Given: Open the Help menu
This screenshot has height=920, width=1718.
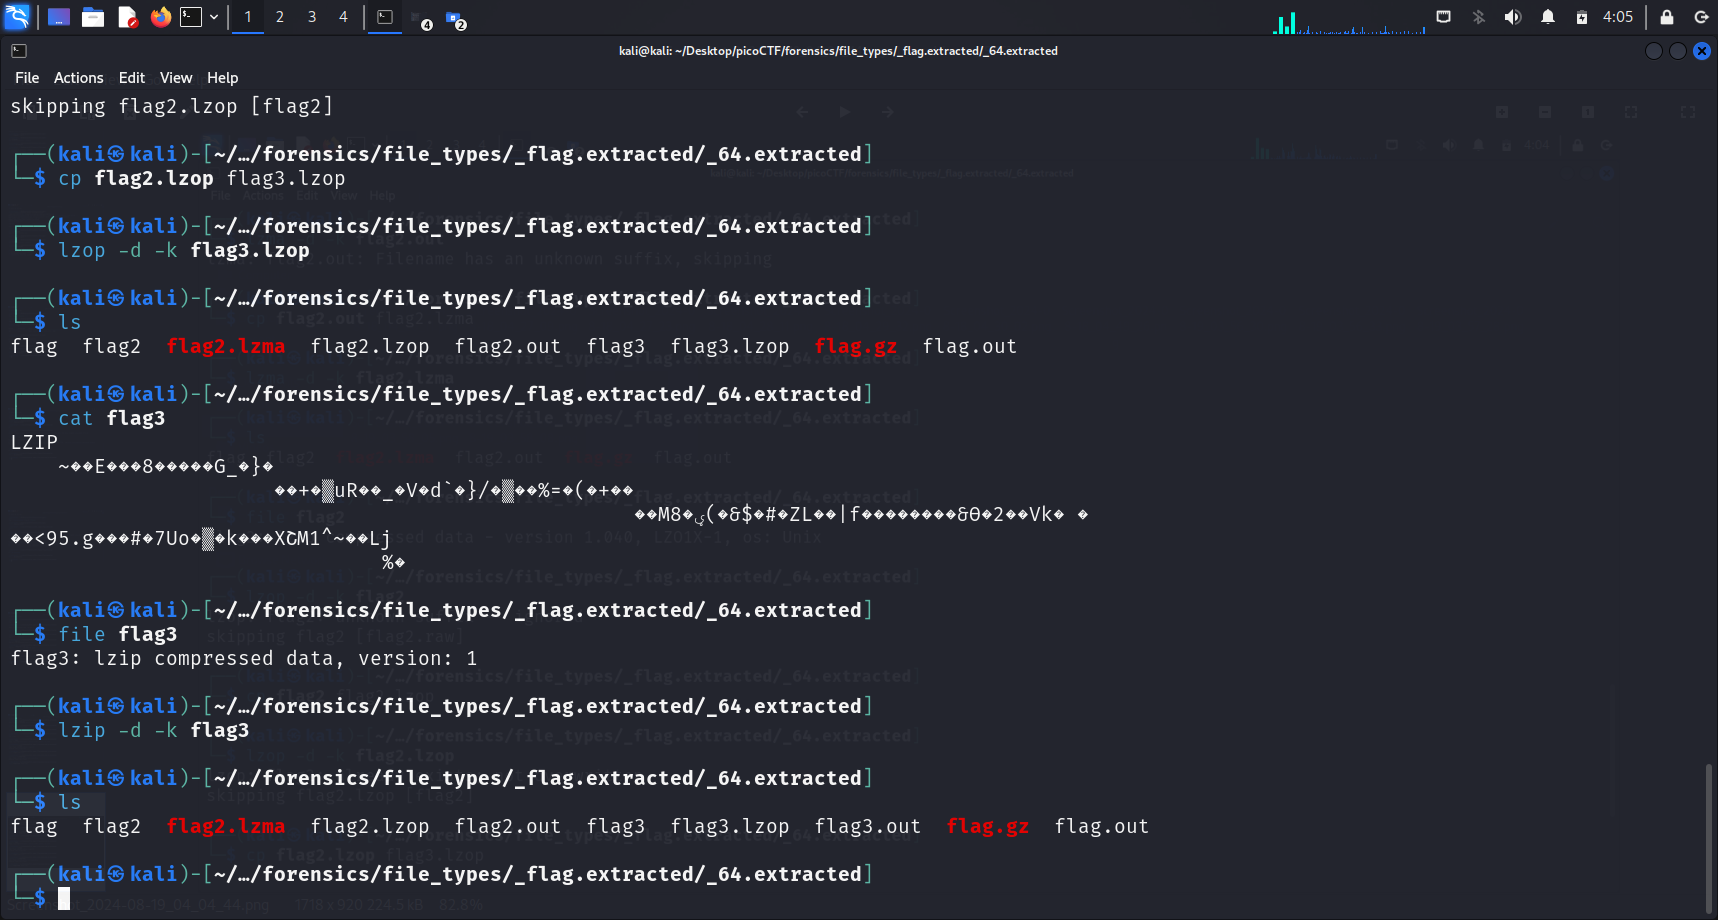Looking at the screenshot, I should [222, 78].
